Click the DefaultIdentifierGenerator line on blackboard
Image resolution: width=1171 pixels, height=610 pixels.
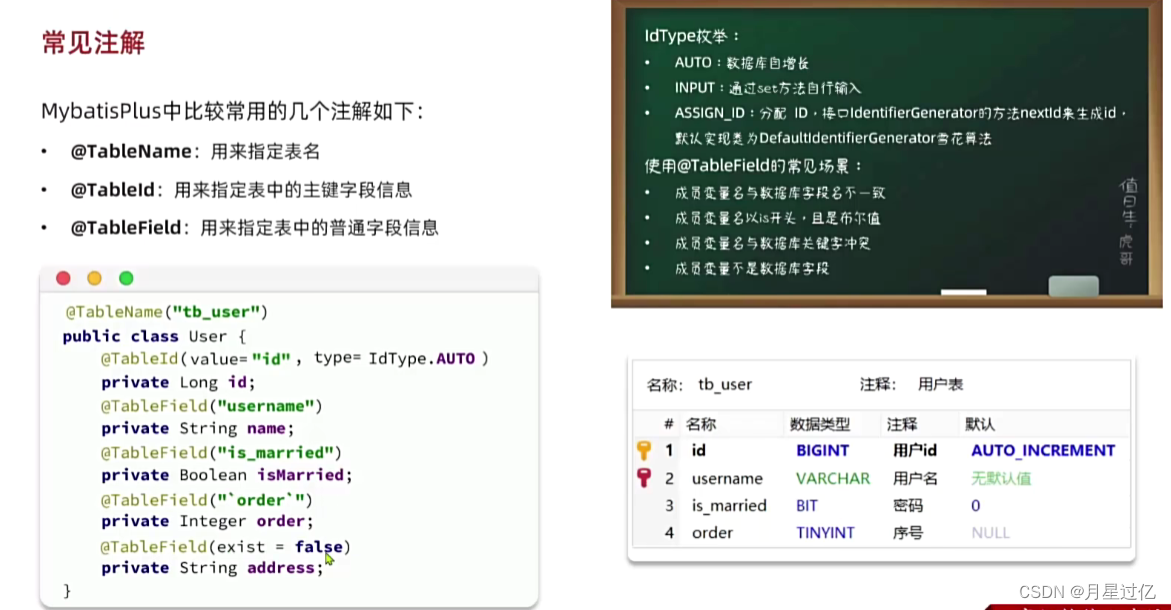pyautogui.click(x=833, y=138)
